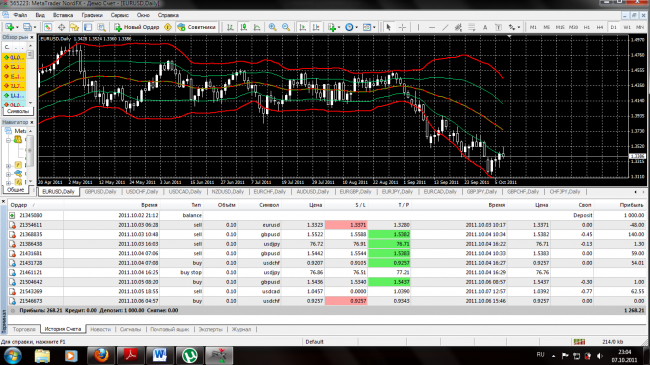Select the equidistant channel tool
The height and width of the screenshot is (365, 650).
point(458,27)
